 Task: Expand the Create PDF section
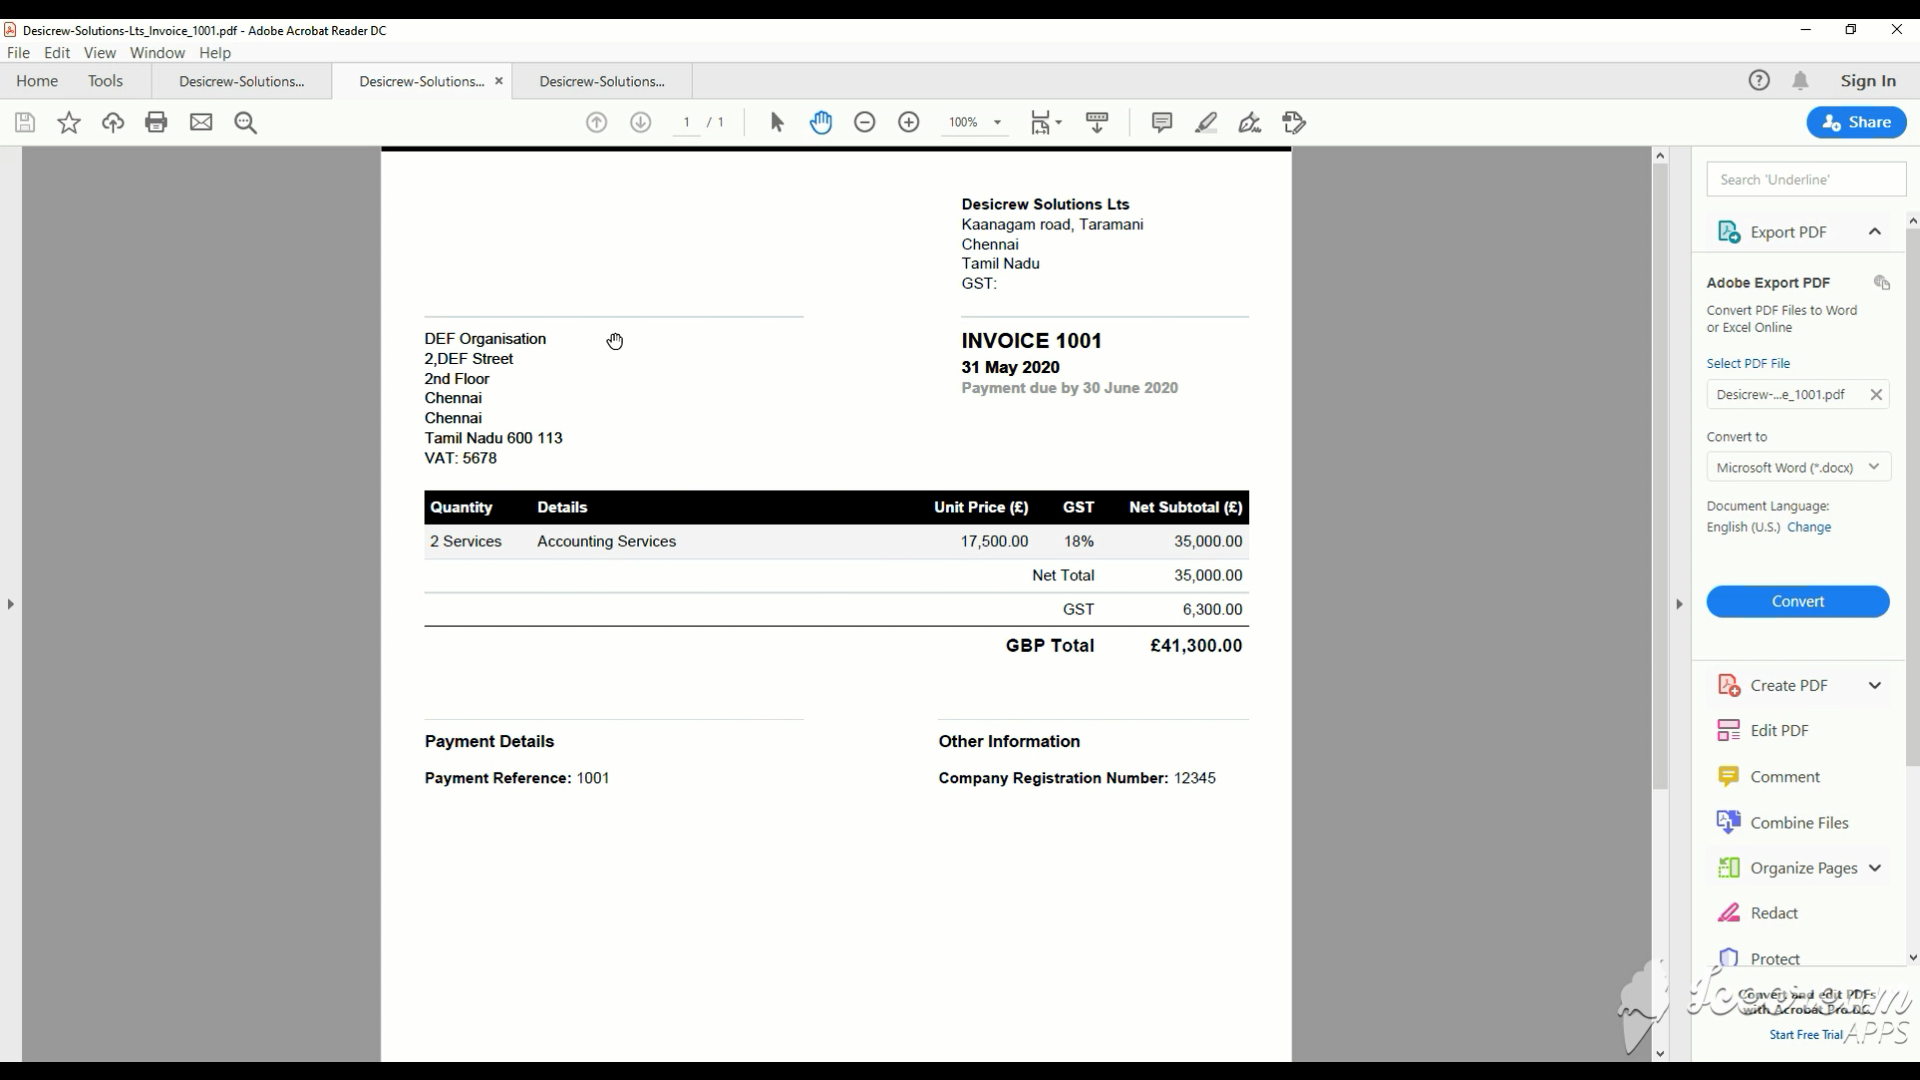click(1874, 685)
